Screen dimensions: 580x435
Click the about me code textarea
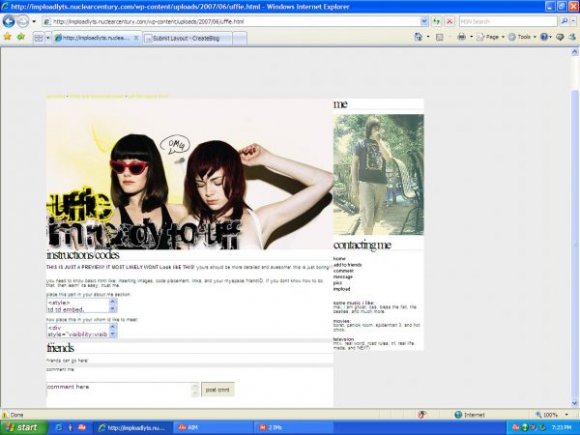click(x=81, y=305)
